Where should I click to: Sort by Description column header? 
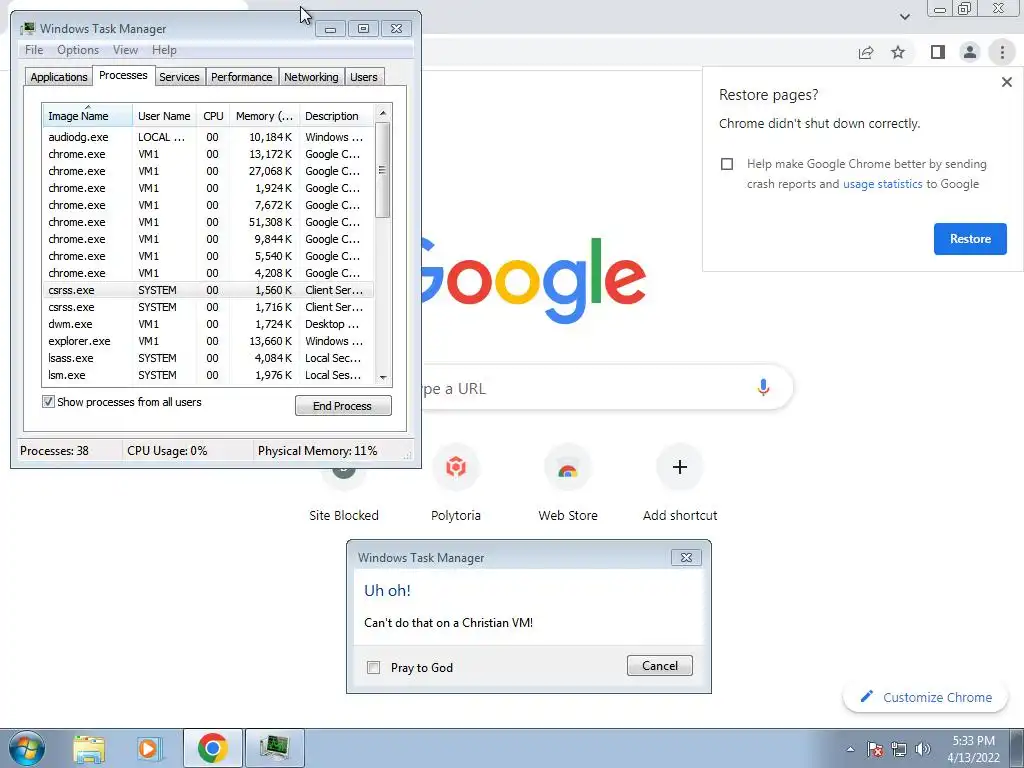(336, 116)
